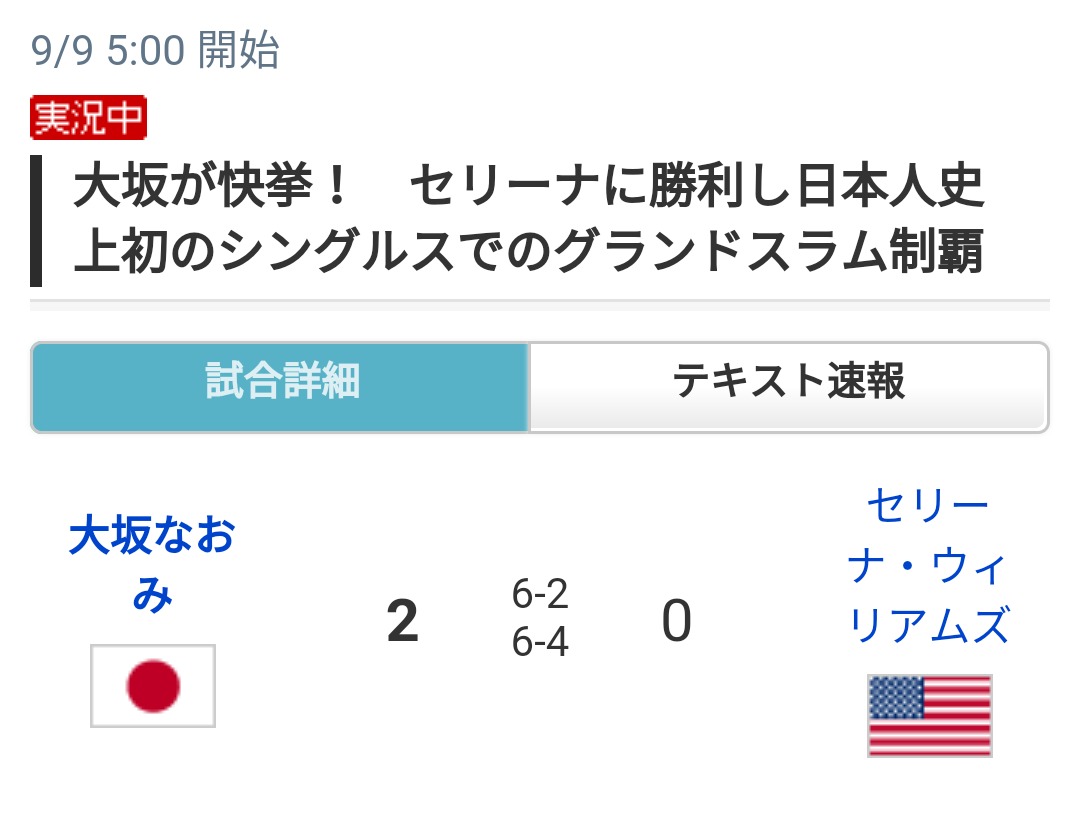
Task: Switch to the 試合詳細 tab
Action: [281, 386]
